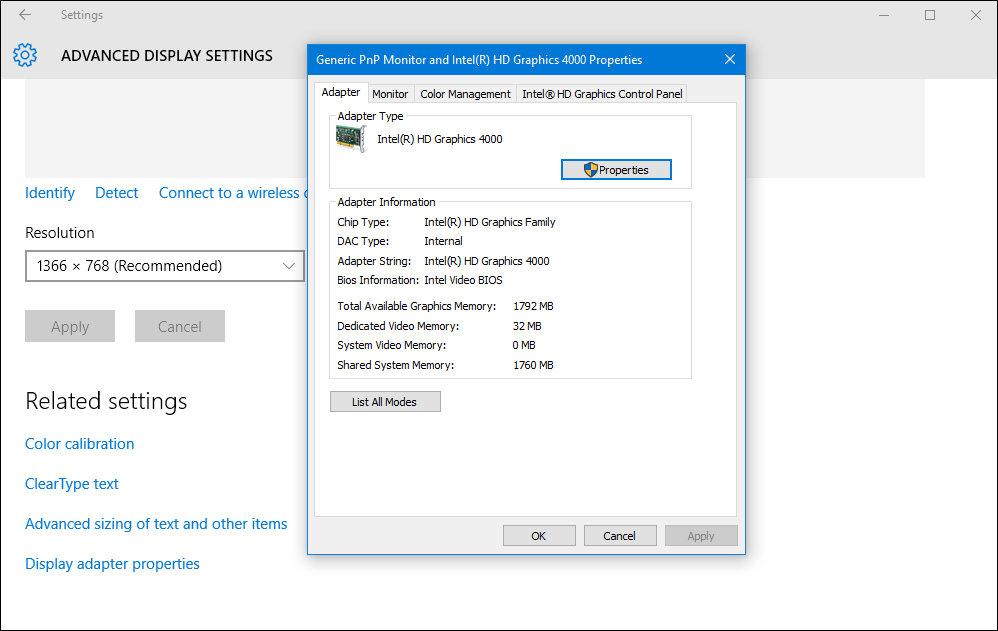The width and height of the screenshot is (998, 631).
Task: Open Color calibration link
Action: click(80, 444)
